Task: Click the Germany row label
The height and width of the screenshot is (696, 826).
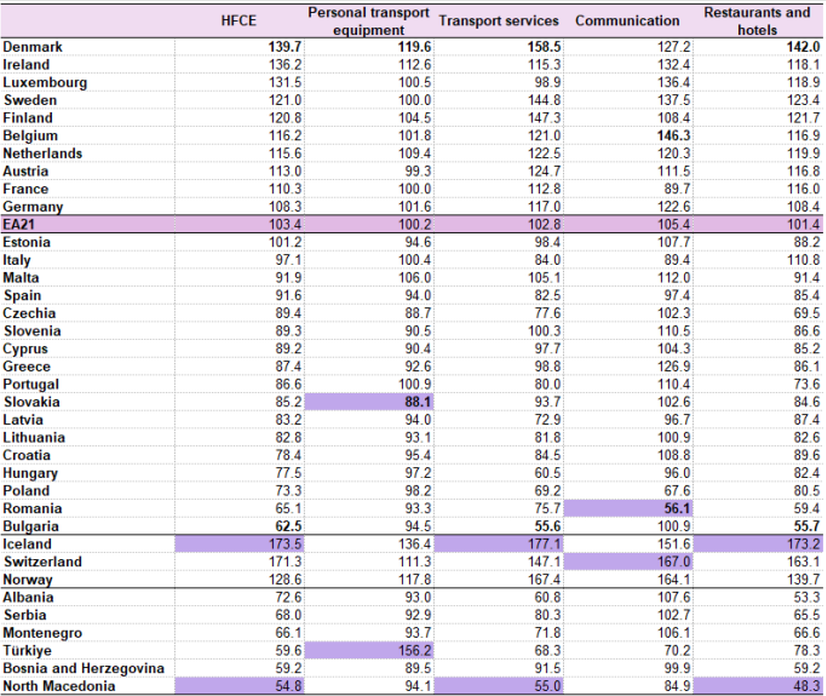Action: click(x=33, y=207)
